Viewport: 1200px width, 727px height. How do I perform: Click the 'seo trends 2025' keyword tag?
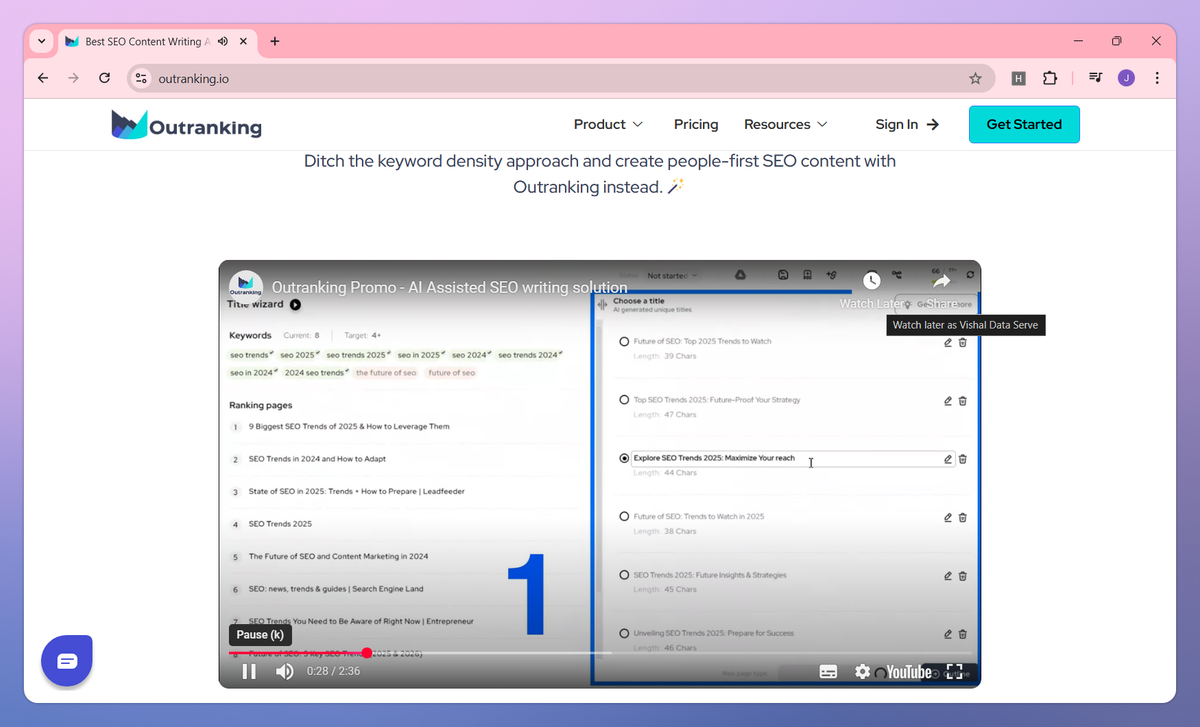[358, 355]
